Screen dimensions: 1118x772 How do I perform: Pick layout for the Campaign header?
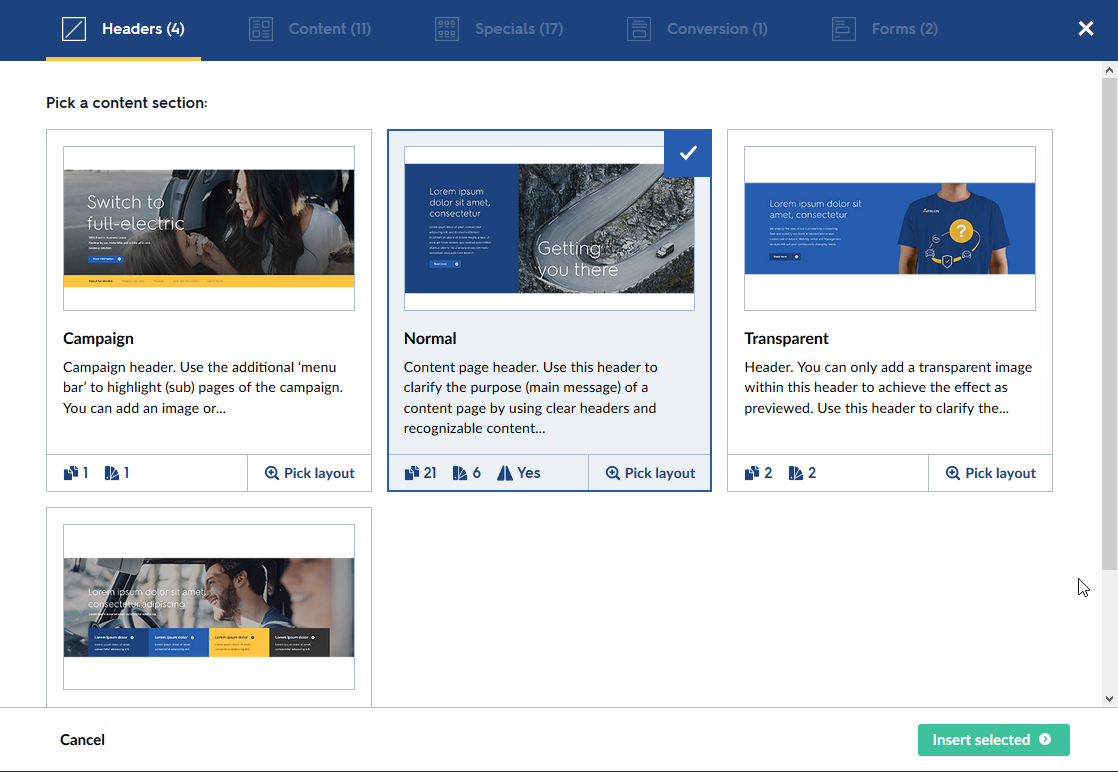pos(309,473)
